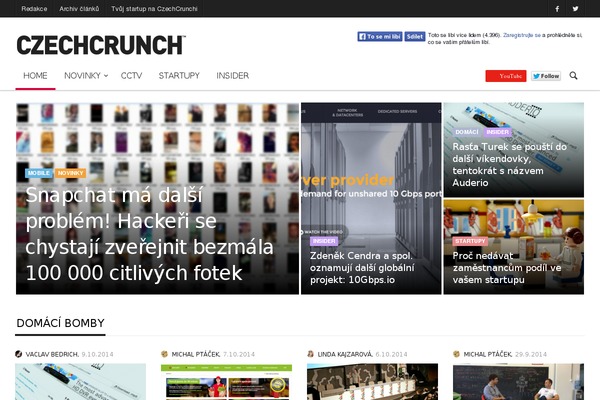Open the CCTV menu item

[x=131, y=76]
